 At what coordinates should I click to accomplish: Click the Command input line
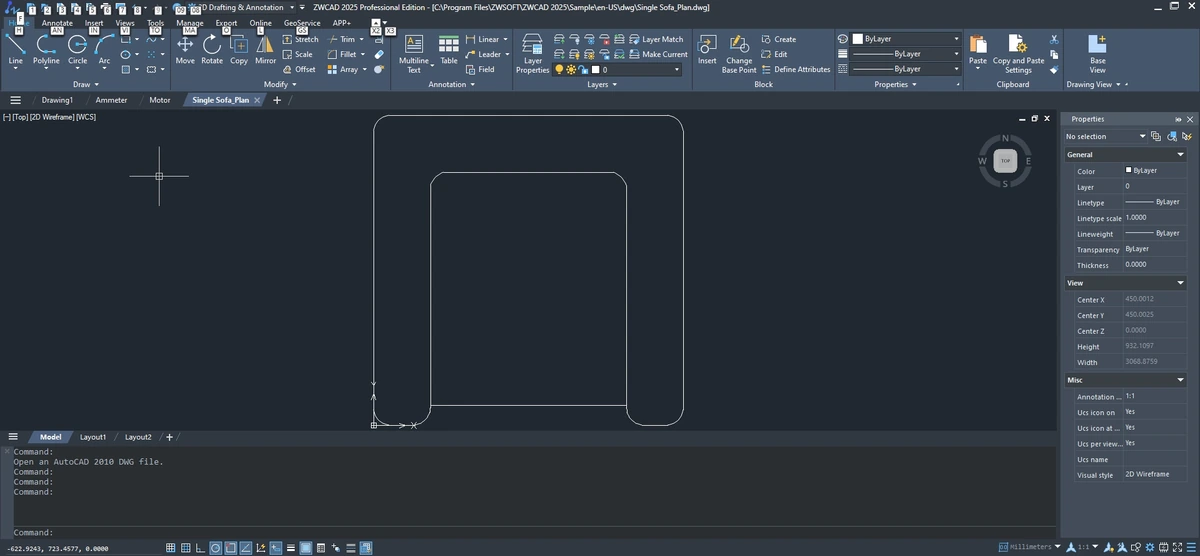pyautogui.click(x=528, y=533)
